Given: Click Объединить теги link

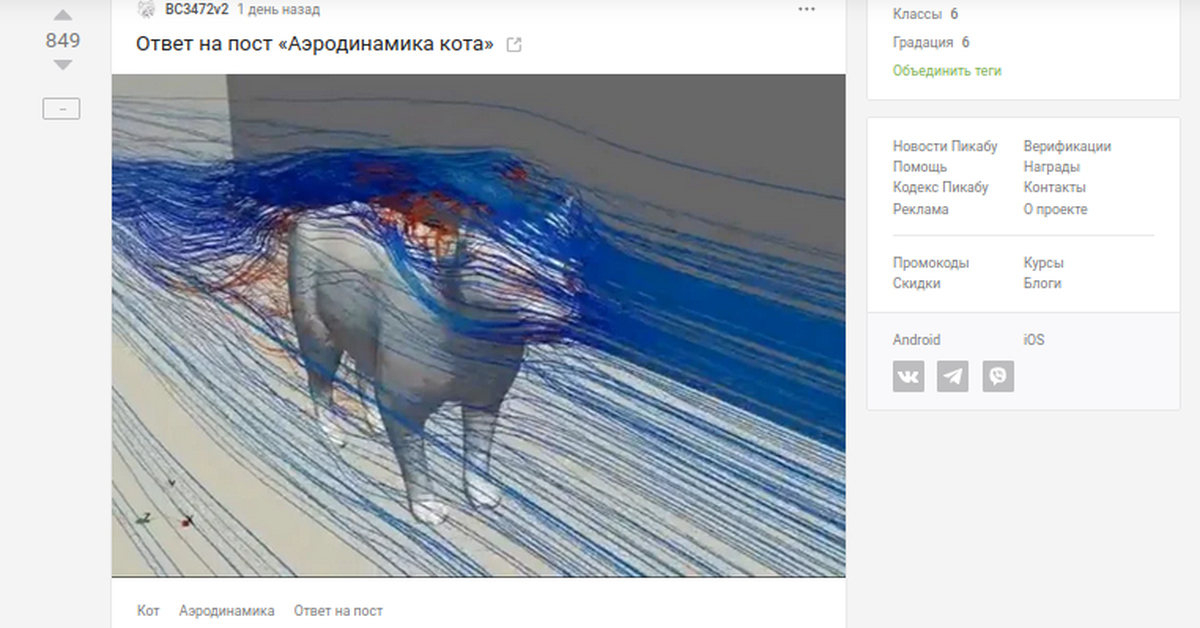Looking at the screenshot, I should [947, 71].
